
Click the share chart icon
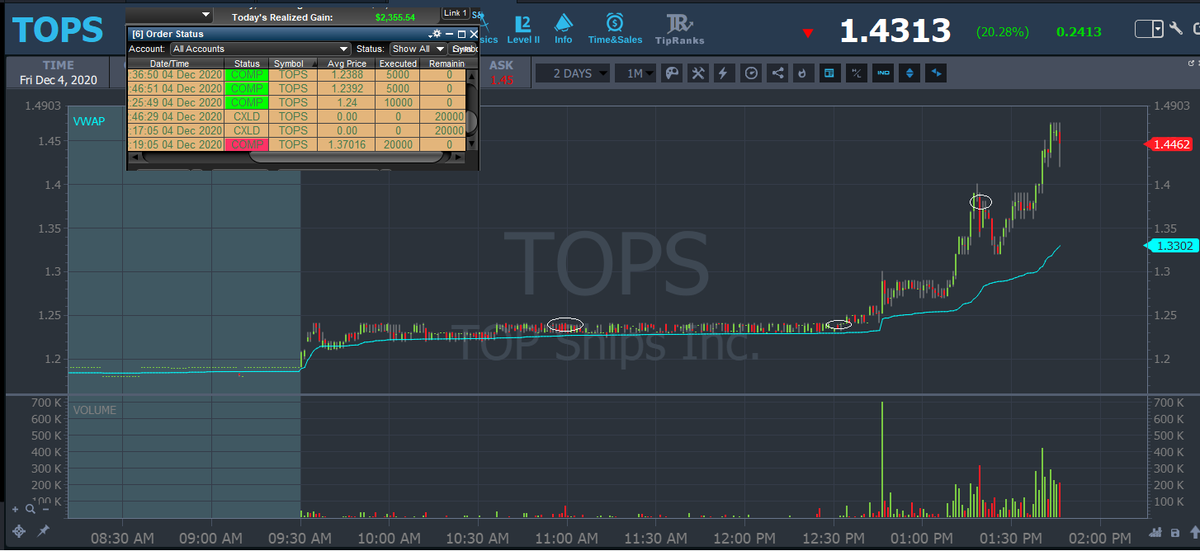[x=778, y=73]
